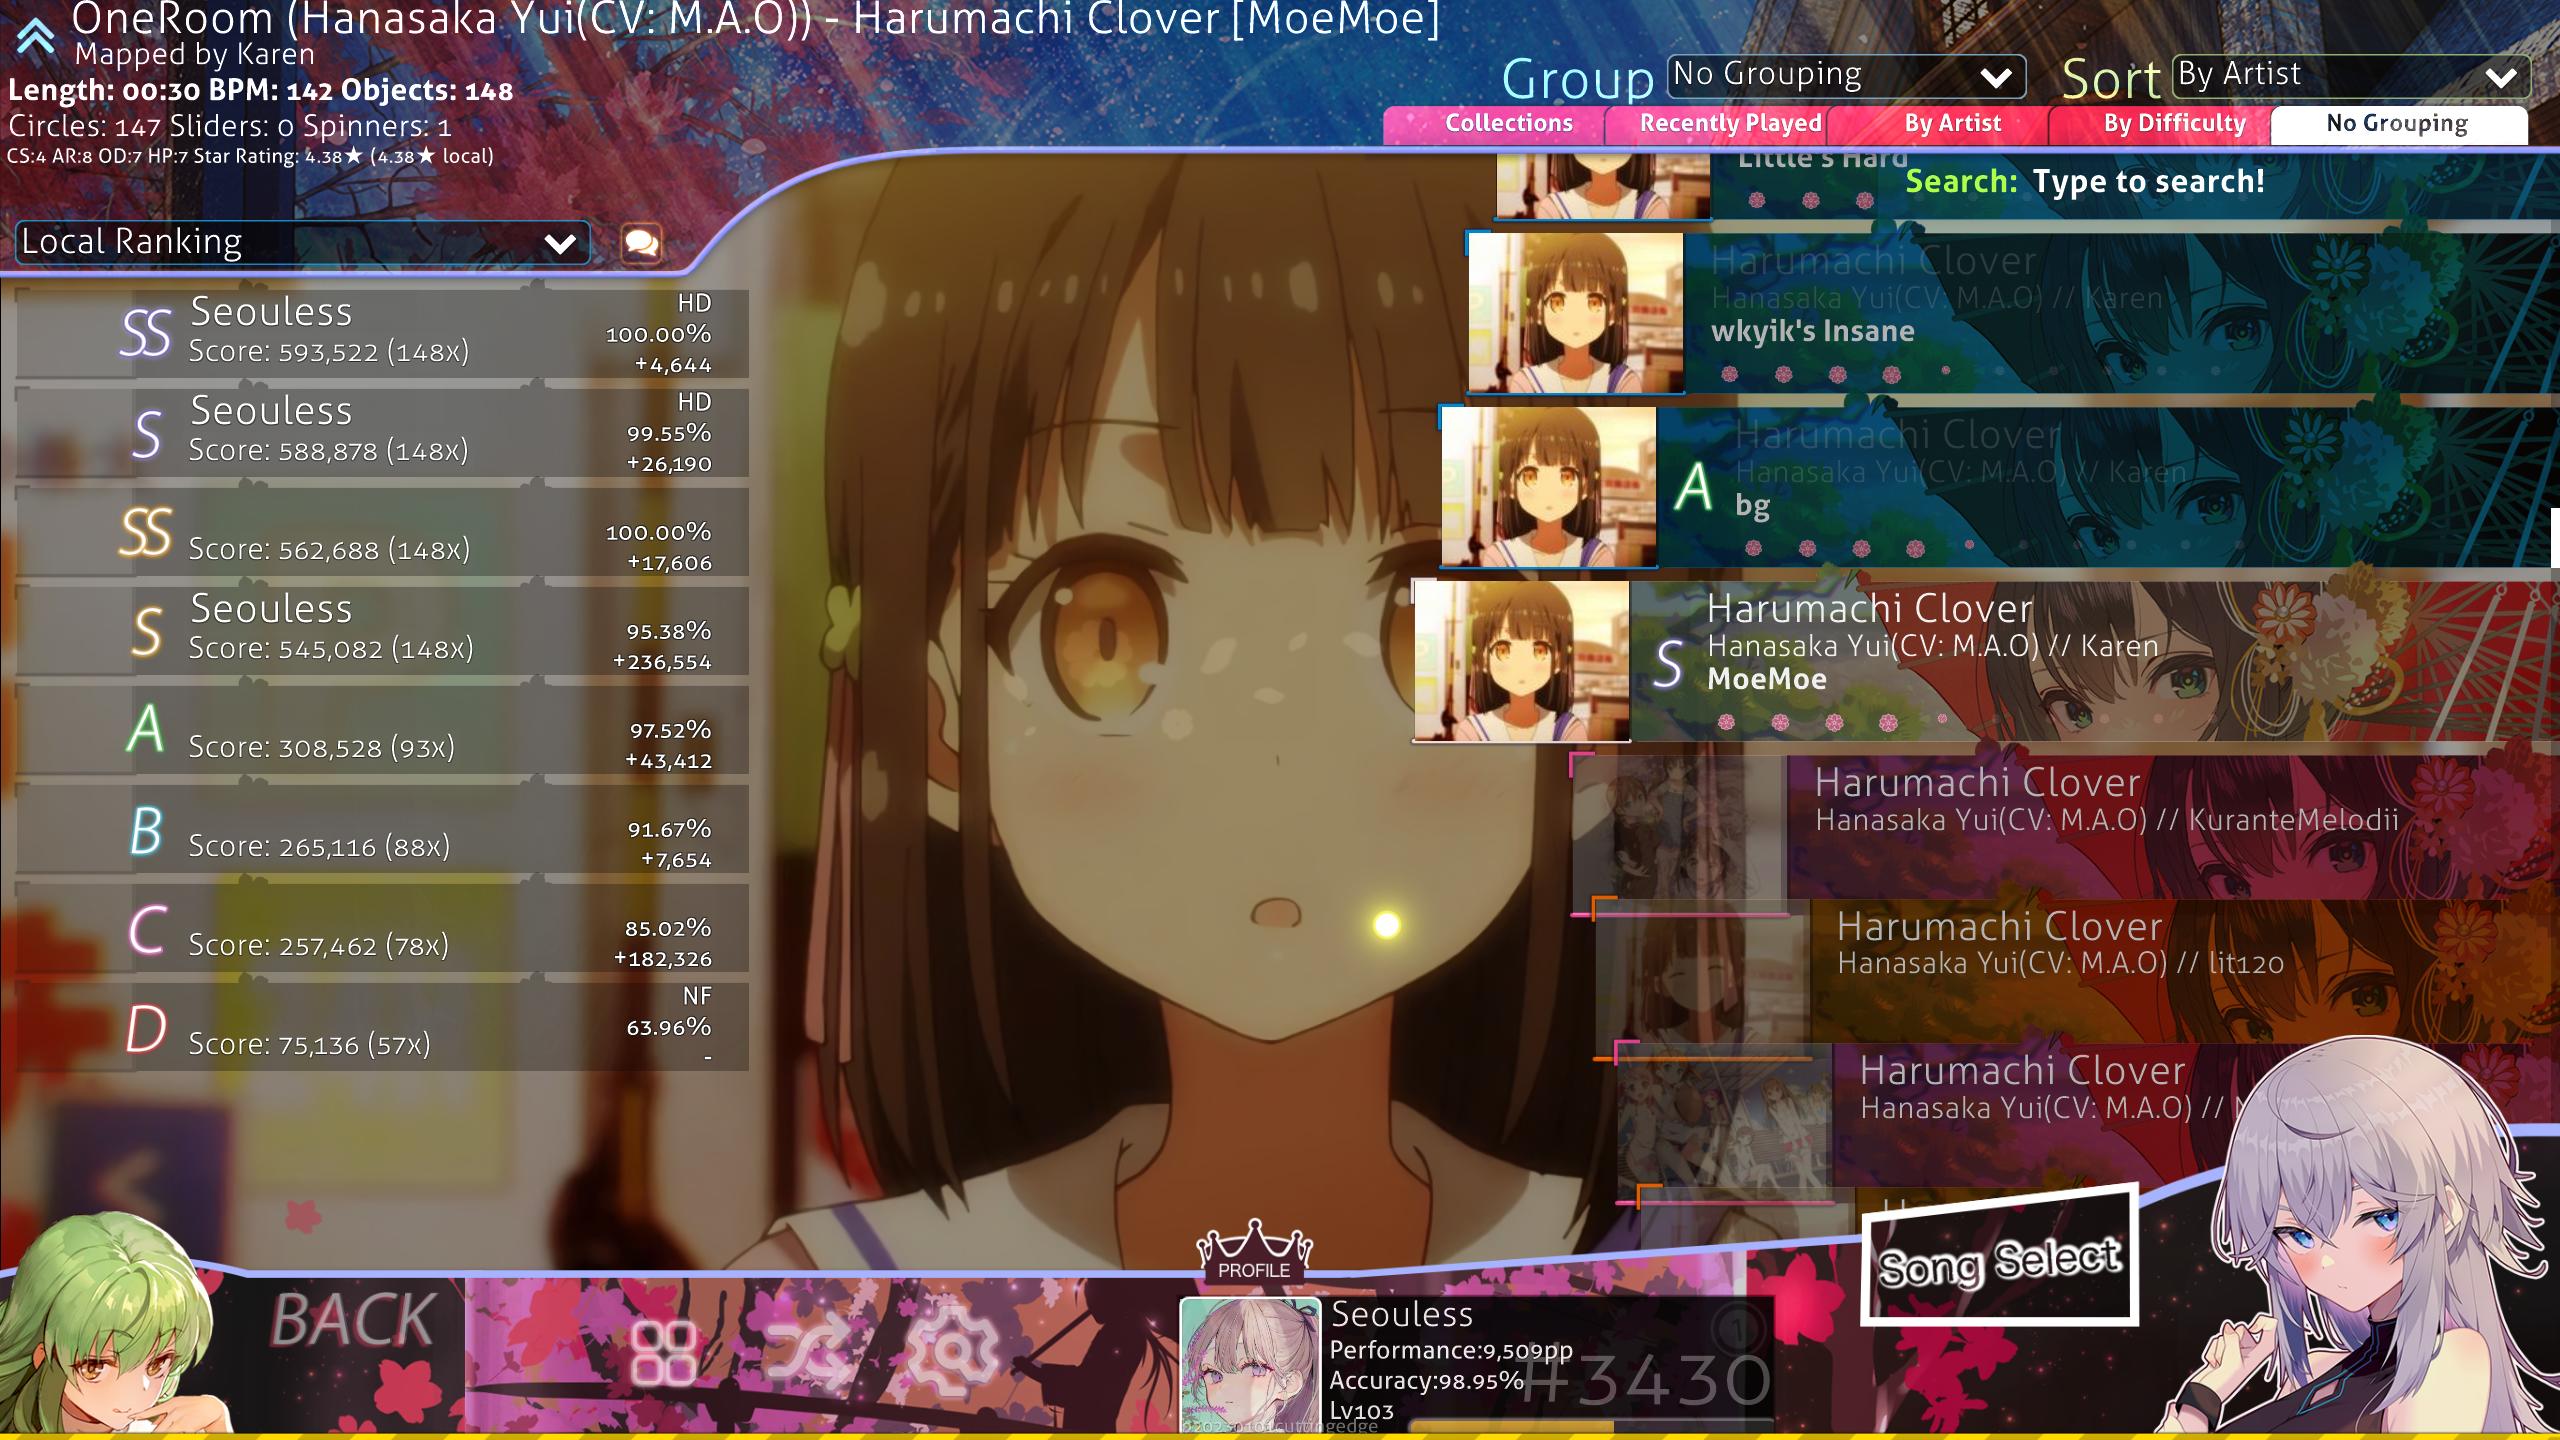Click the PROFILE crown icon
This screenshot has height=1440, width=2560.
[1254, 1250]
